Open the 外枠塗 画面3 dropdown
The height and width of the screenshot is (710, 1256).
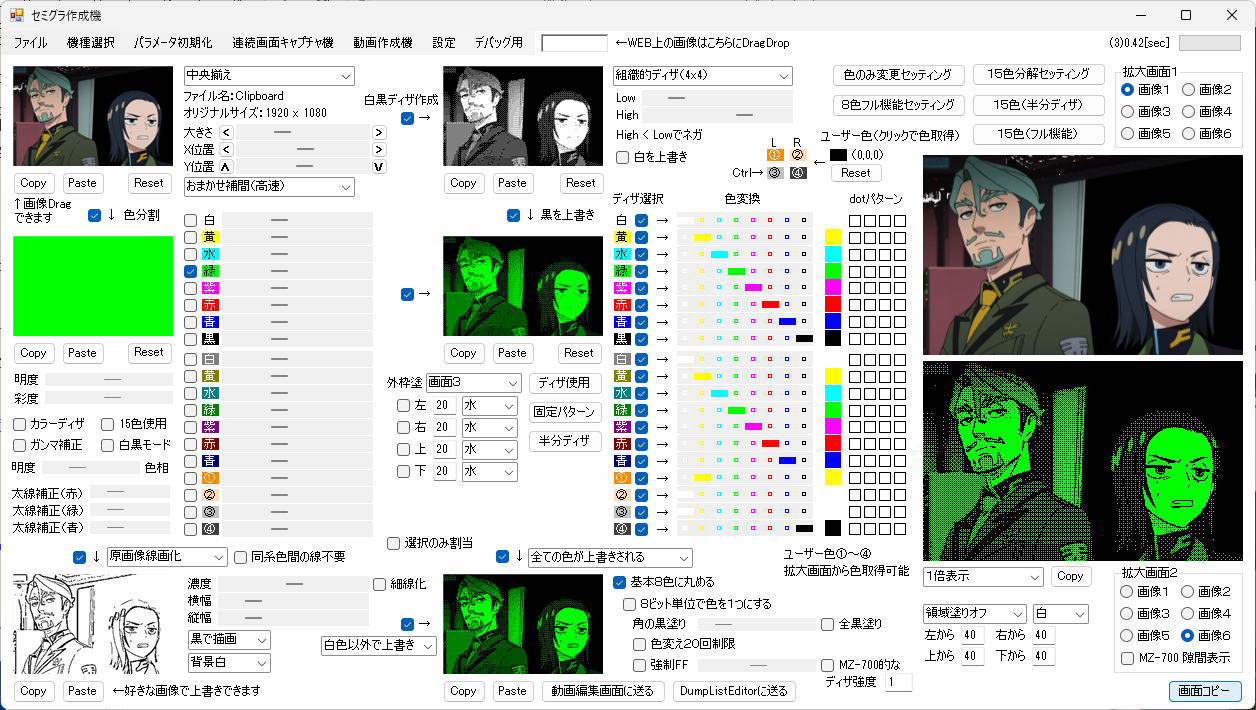coord(473,382)
